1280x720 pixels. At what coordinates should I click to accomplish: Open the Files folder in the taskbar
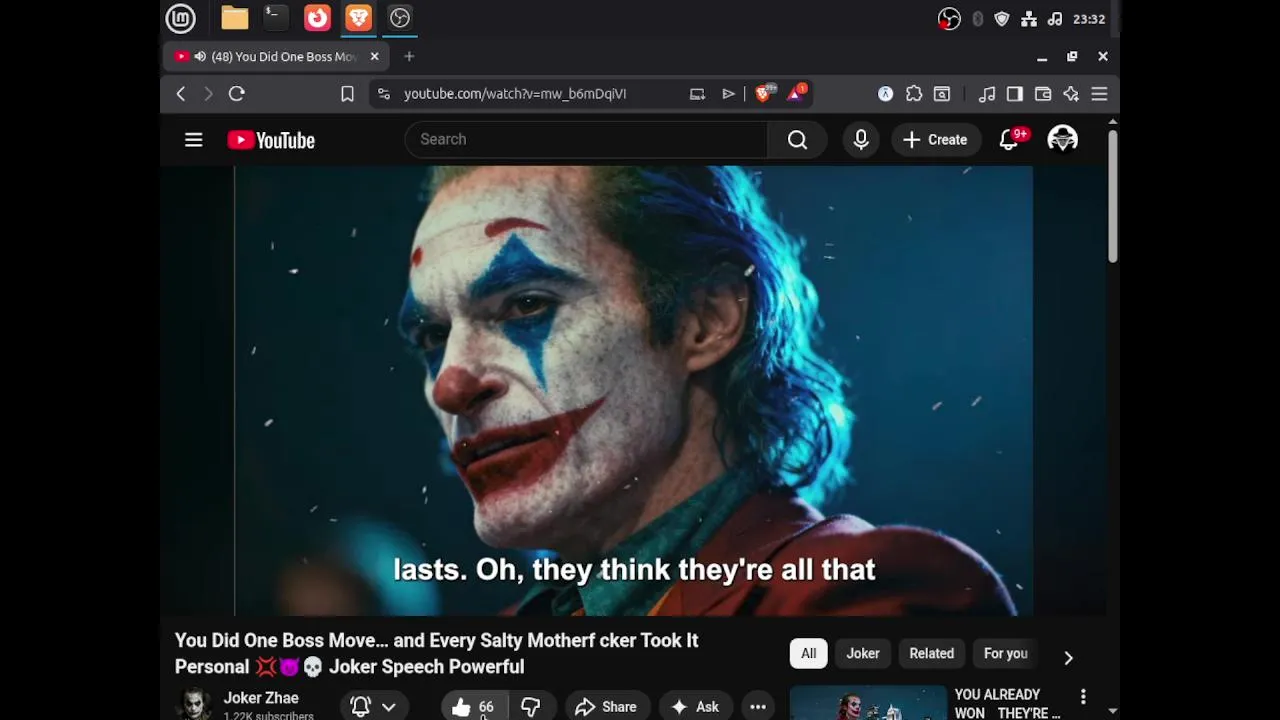click(235, 18)
